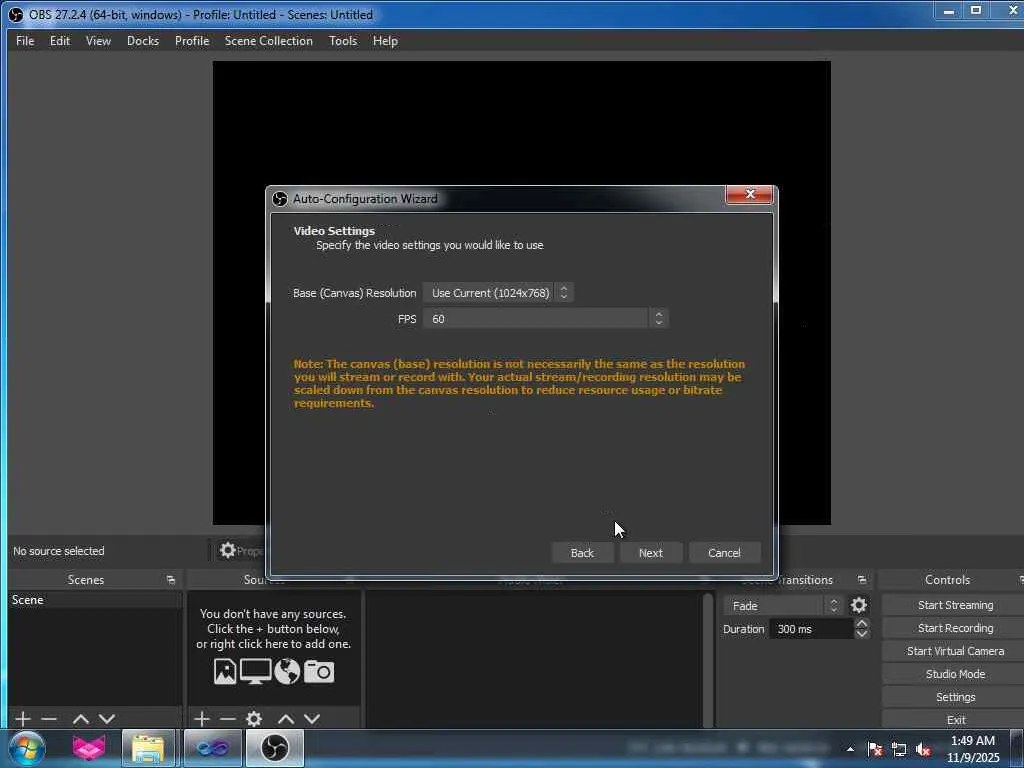The height and width of the screenshot is (768, 1024).
Task: Pop out the Scenes dock
Action: click(x=170, y=580)
